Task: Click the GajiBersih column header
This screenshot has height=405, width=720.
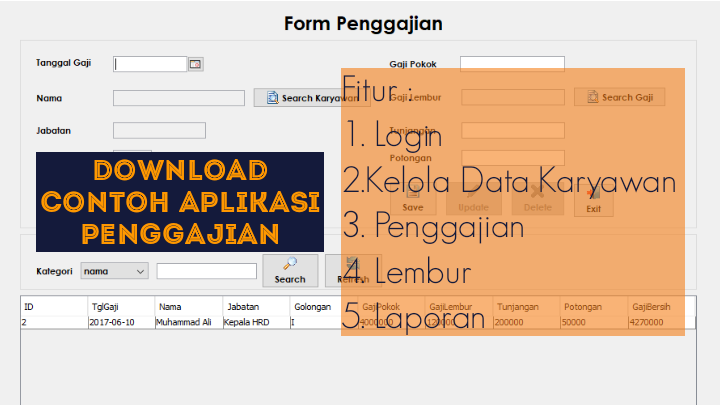Action: pyautogui.click(x=662, y=307)
